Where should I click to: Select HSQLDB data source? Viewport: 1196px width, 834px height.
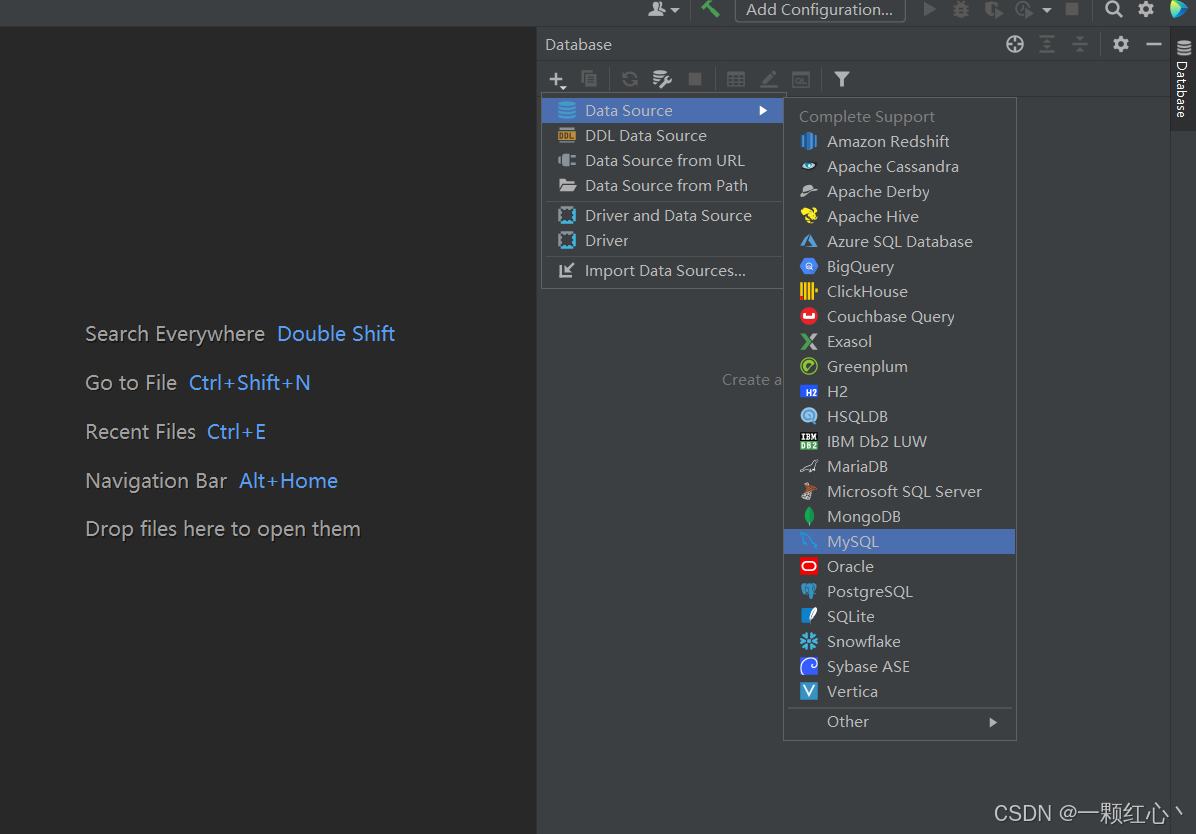899,417
